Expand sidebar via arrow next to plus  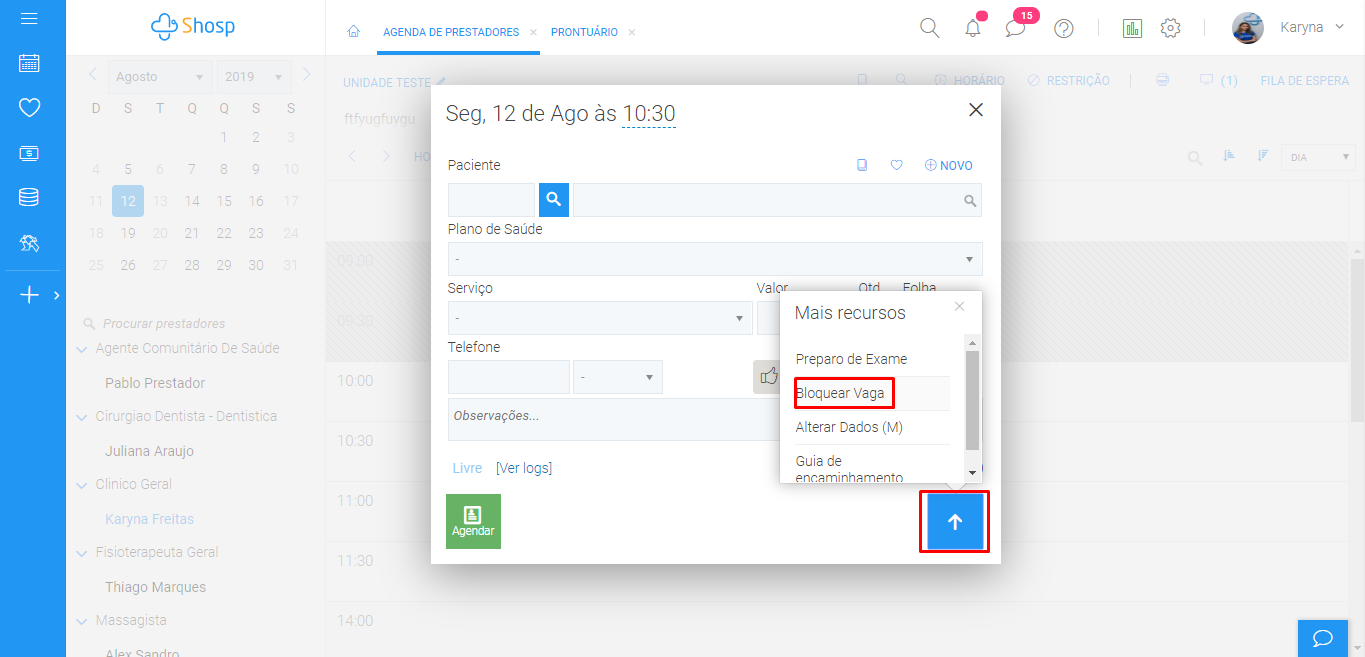[56, 295]
